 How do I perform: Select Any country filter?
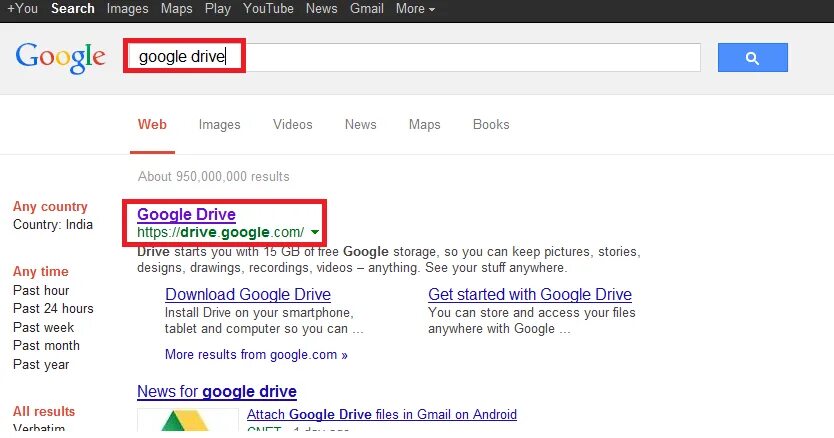(x=50, y=206)
